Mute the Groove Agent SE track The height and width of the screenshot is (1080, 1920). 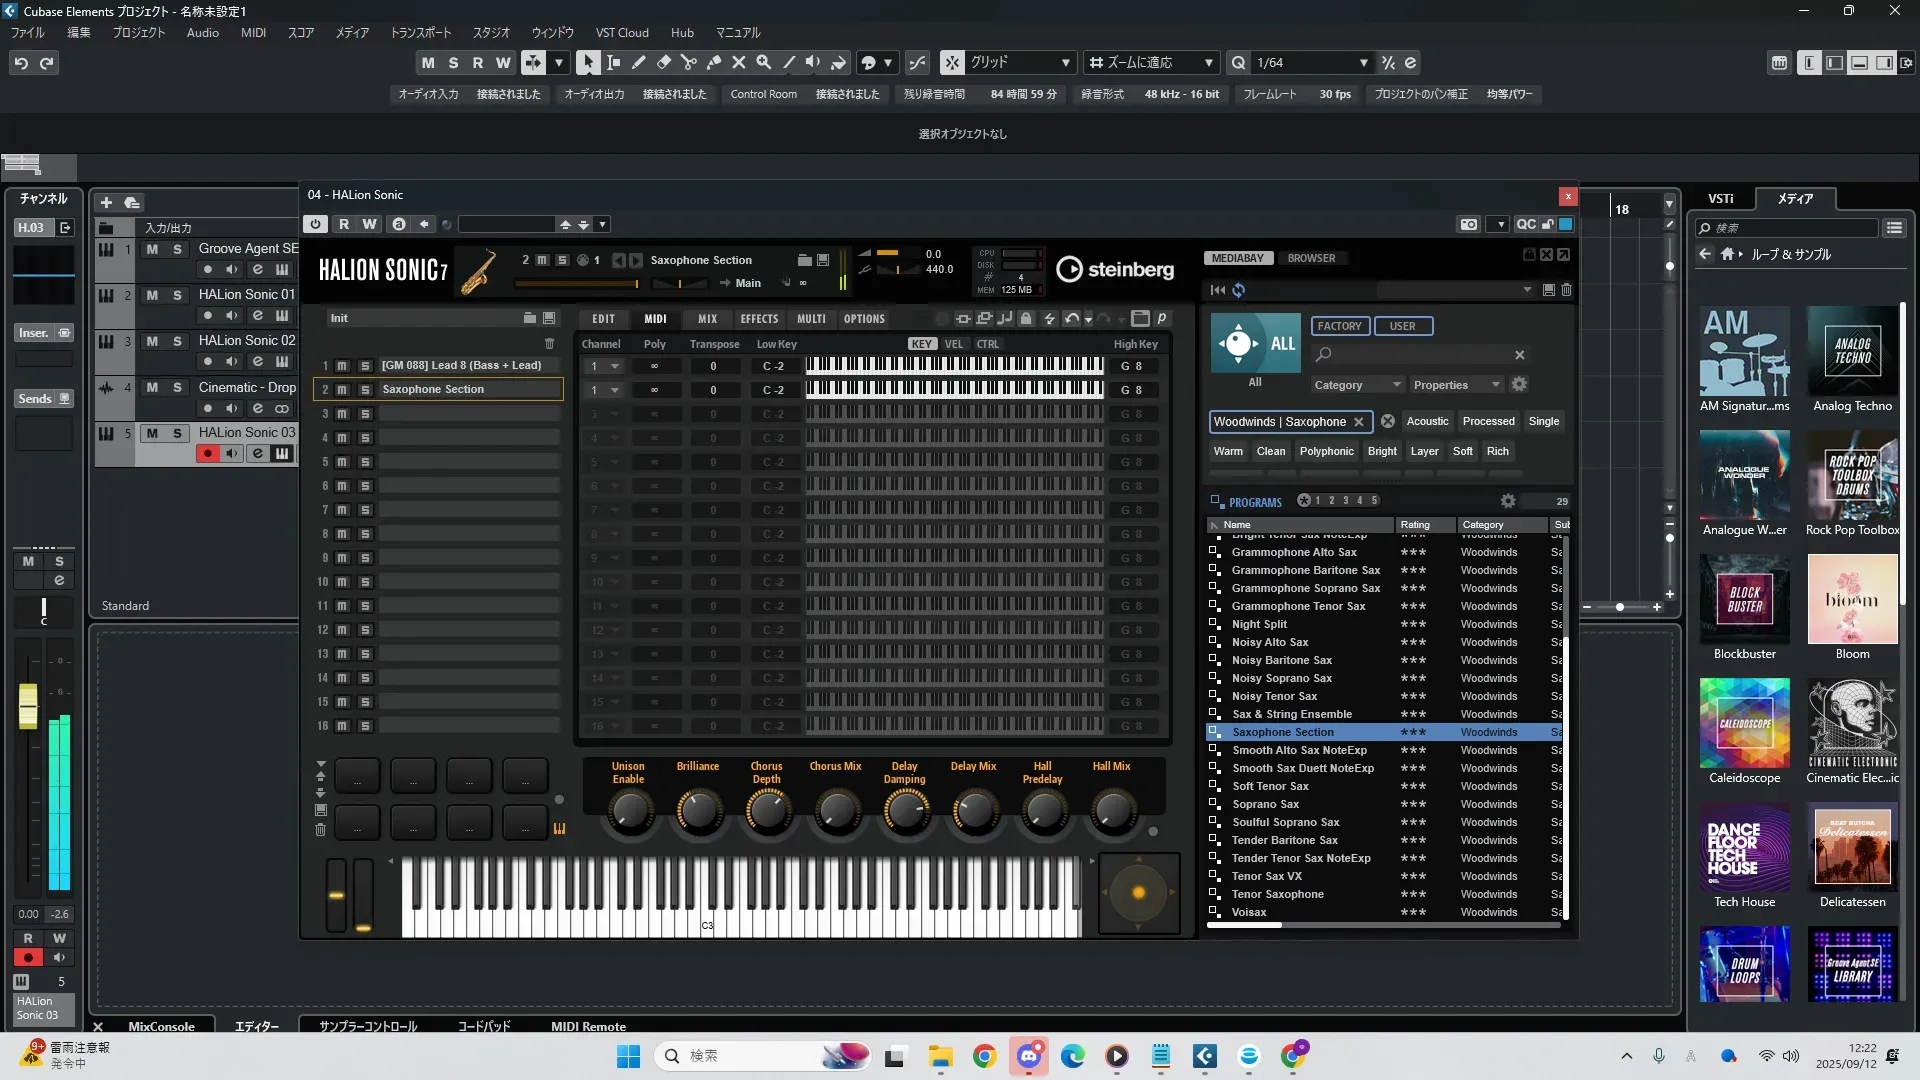click(152, 249)
